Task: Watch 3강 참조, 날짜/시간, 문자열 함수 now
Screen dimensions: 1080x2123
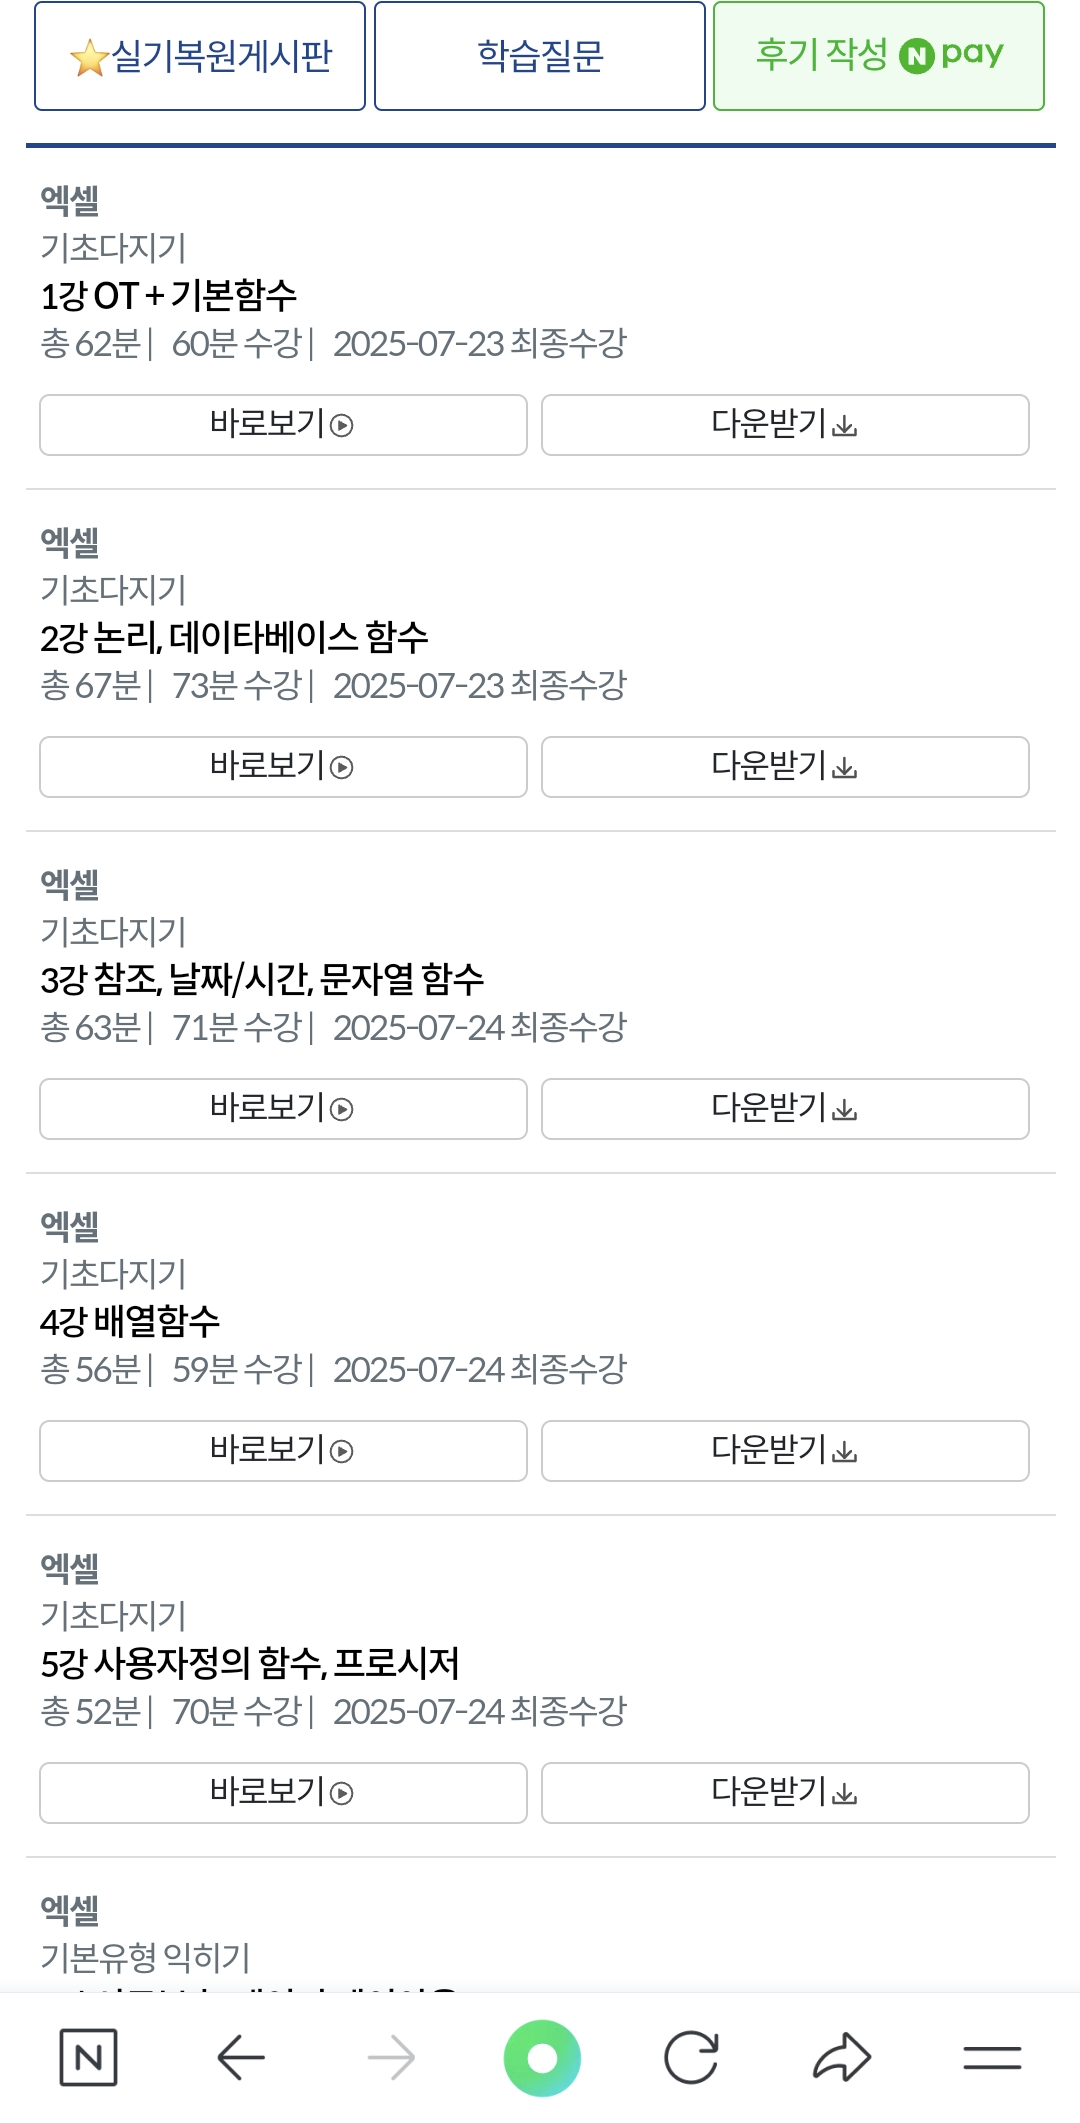Action: (283, 1109)
